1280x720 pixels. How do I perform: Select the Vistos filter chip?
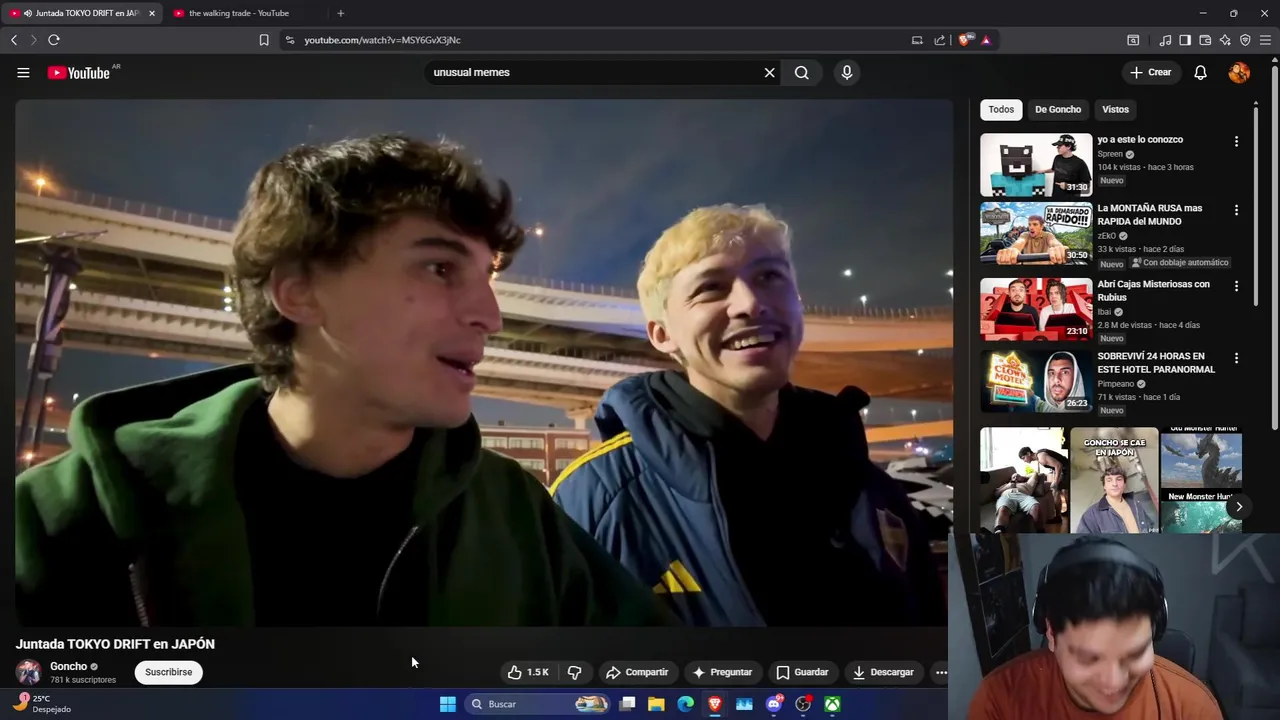coord(1115,109)
